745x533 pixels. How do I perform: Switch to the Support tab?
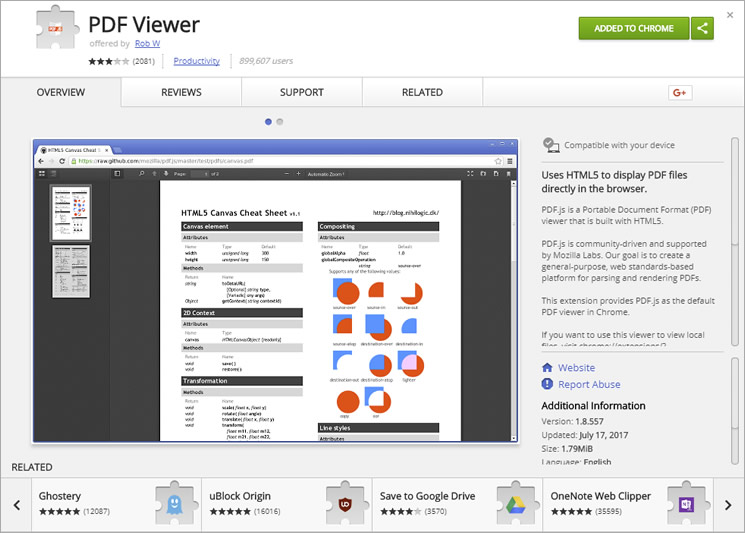[x=302, y=92]
